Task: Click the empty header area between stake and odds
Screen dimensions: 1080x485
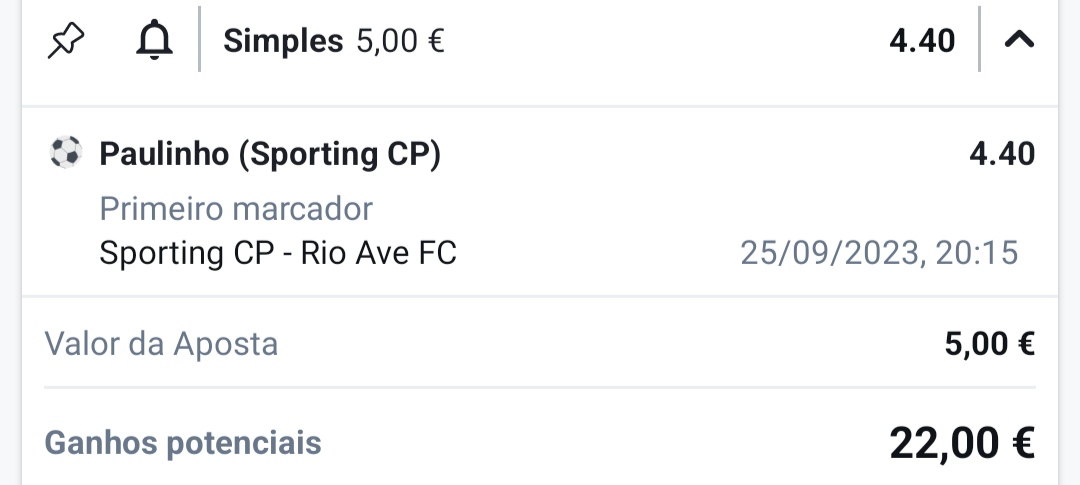Action: (x=667, y=41)
